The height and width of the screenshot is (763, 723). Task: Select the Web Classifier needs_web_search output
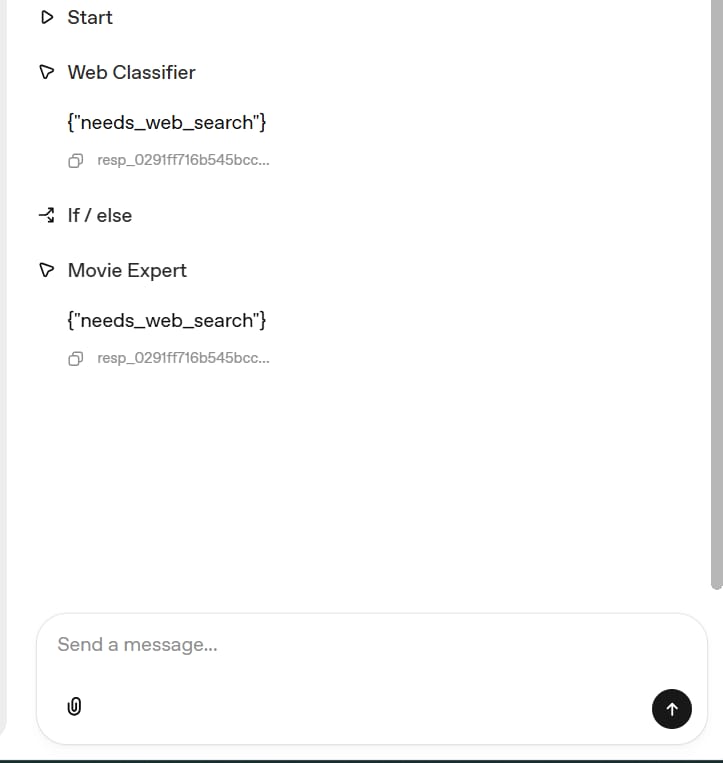click(x=167, y=123)
